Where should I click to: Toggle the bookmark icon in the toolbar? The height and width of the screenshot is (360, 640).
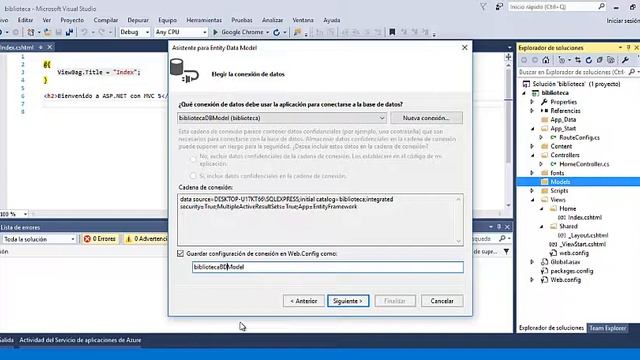coord(392,32)
